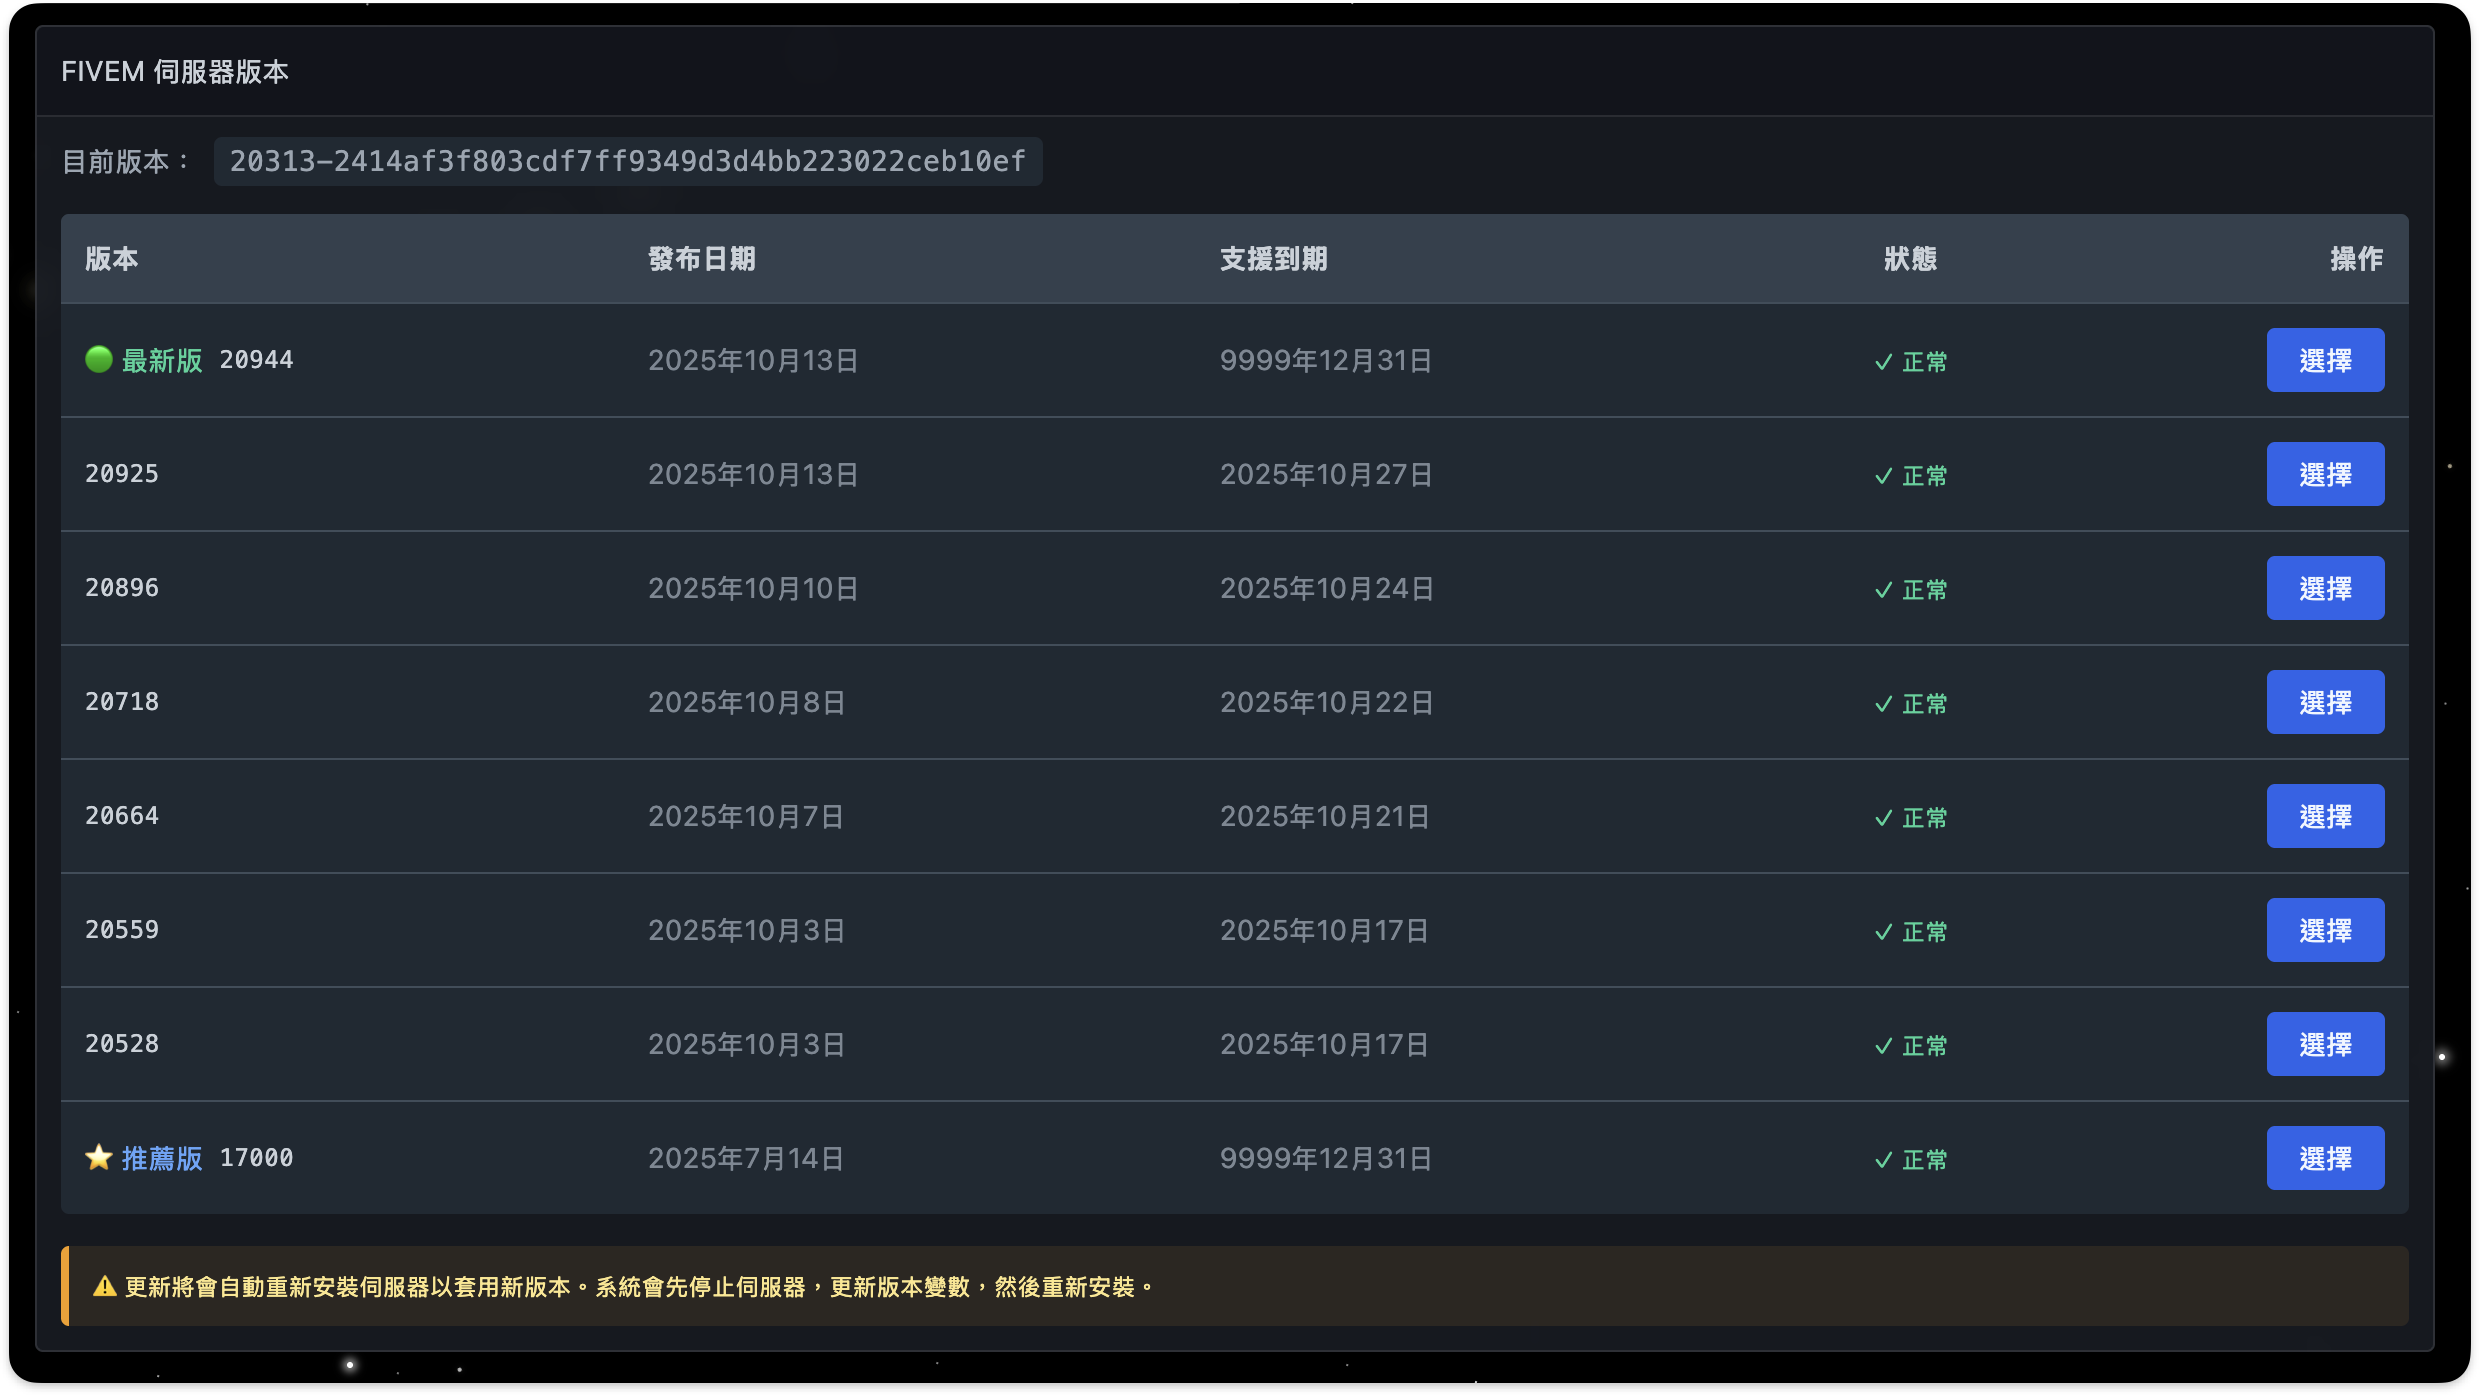
Task: Select version 20718 using 選擇 button
Action: (x=2324, y=702)
